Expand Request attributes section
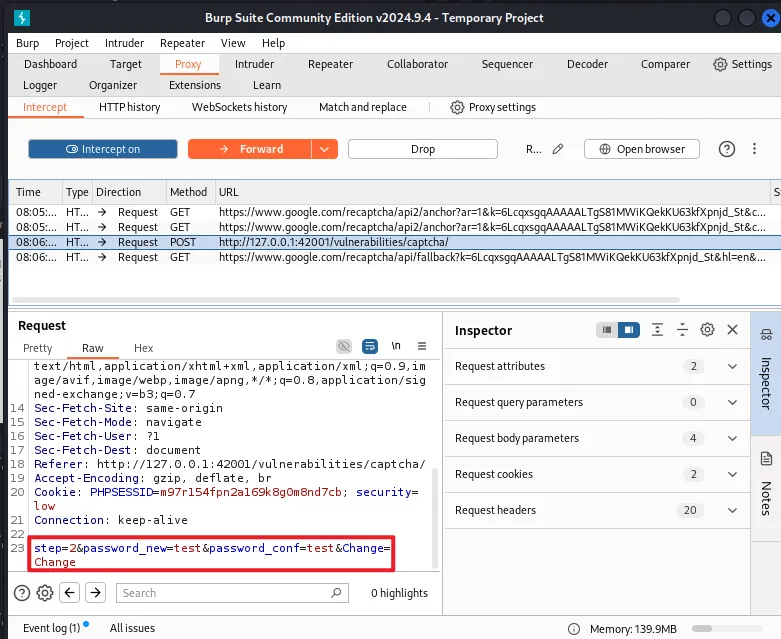 [x=732, y=367]
